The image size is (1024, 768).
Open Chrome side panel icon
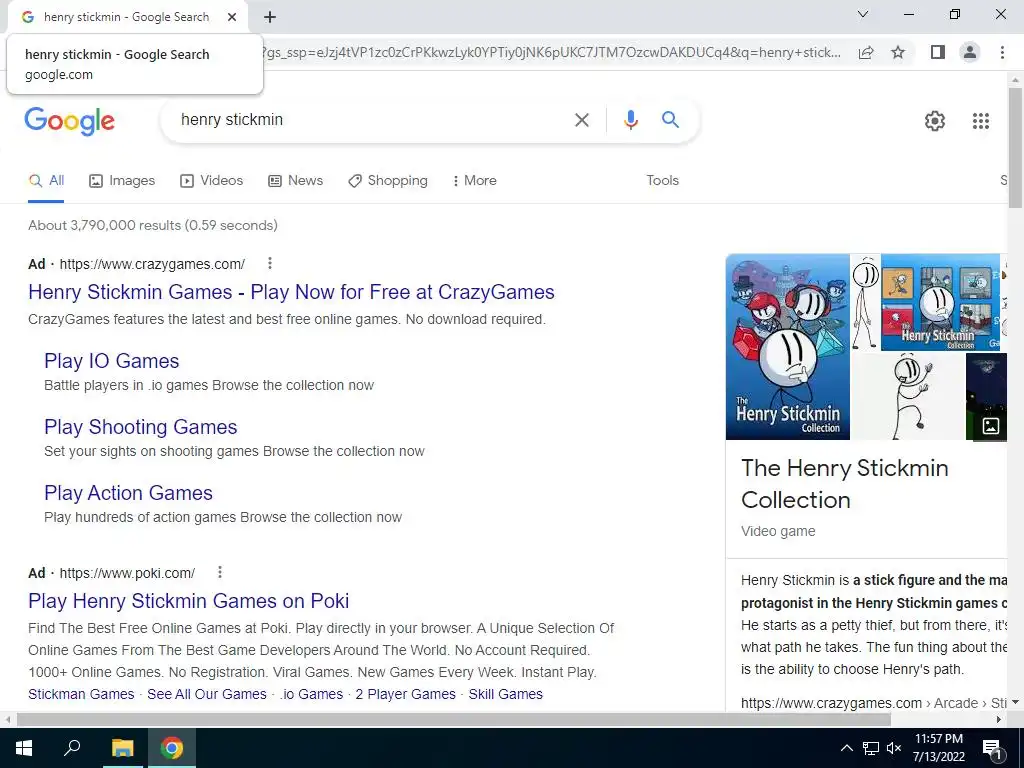point(938,52)
